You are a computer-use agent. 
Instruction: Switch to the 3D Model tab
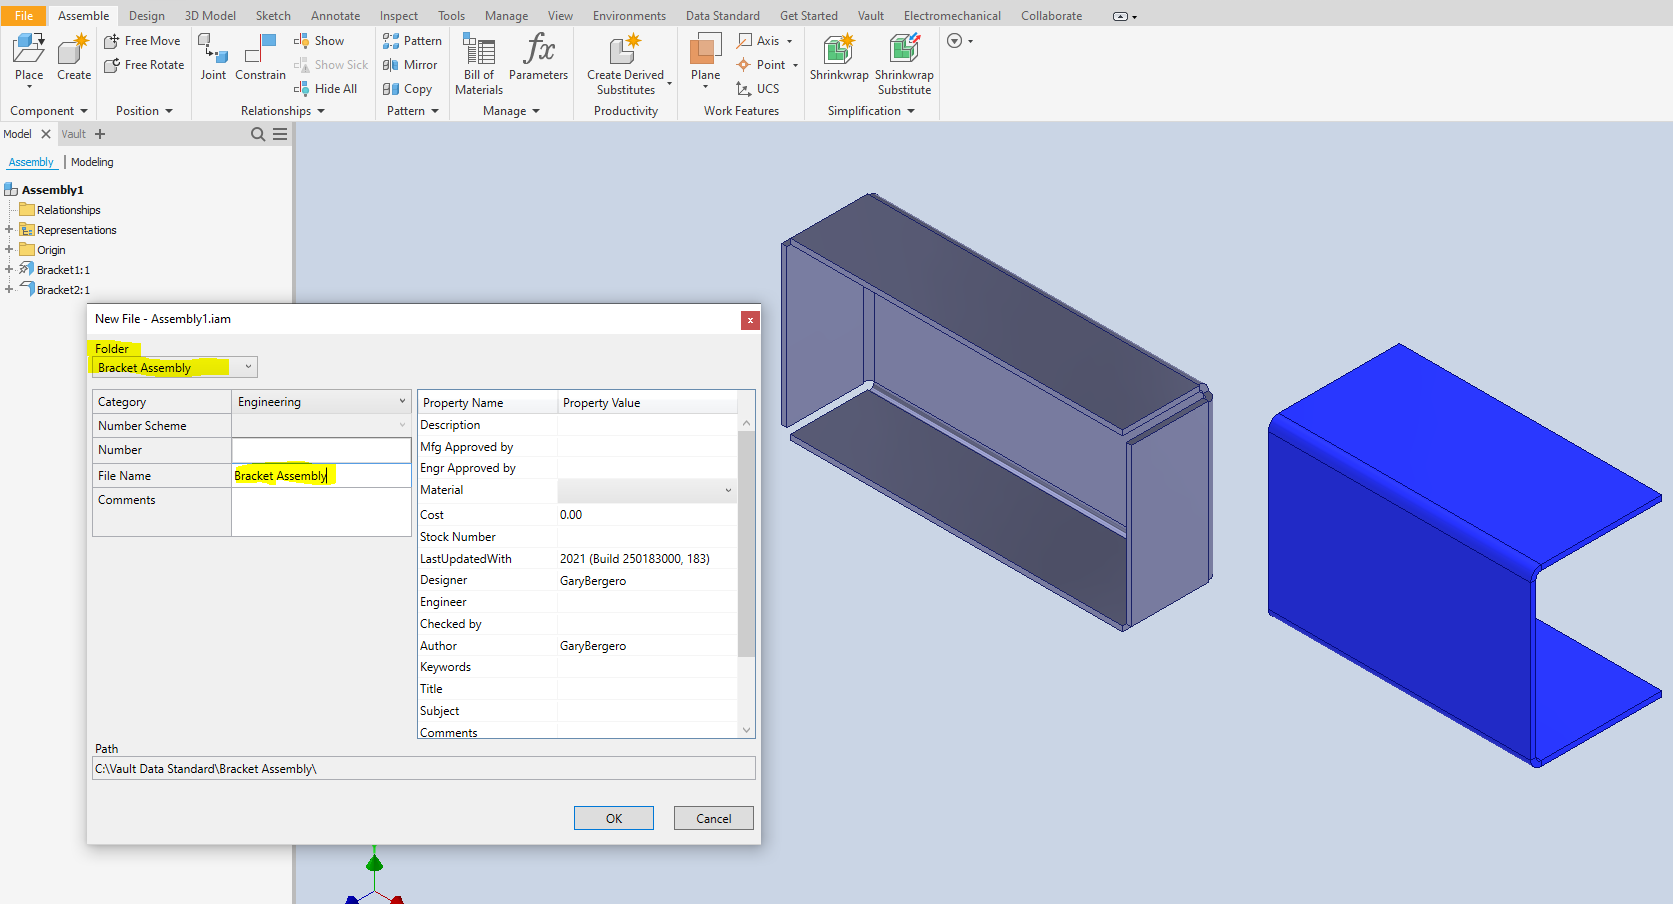tap(210, 16)
